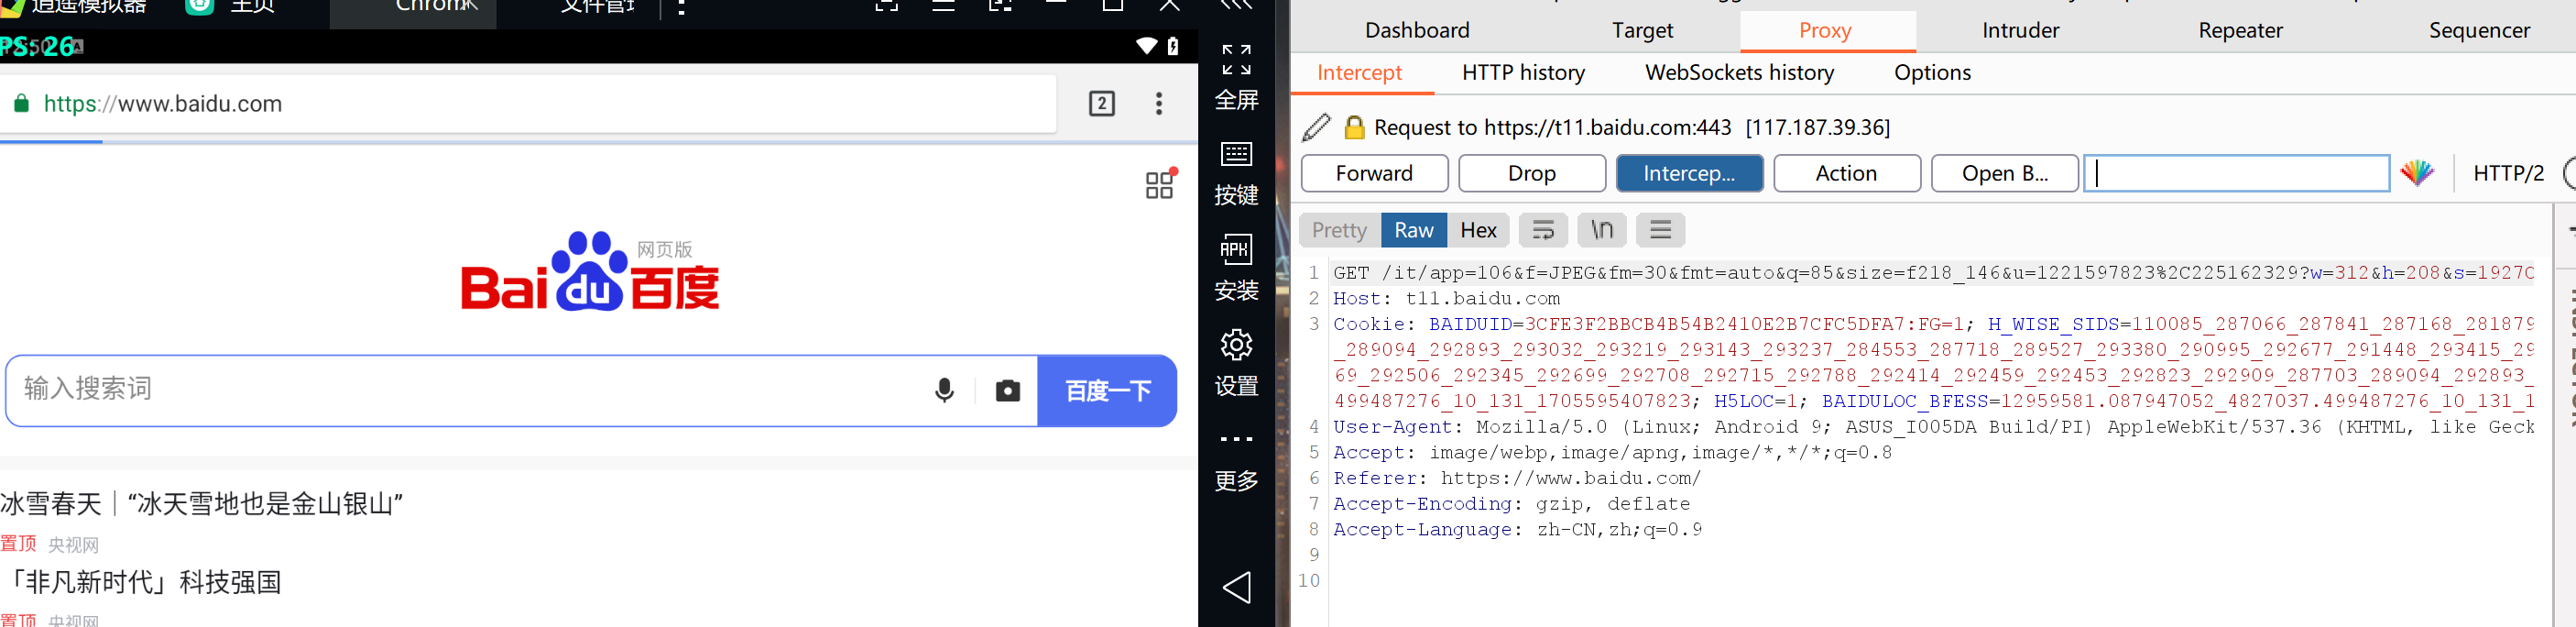
Task: Click the lock icon beside Request to
Action: coord(1354,127)
